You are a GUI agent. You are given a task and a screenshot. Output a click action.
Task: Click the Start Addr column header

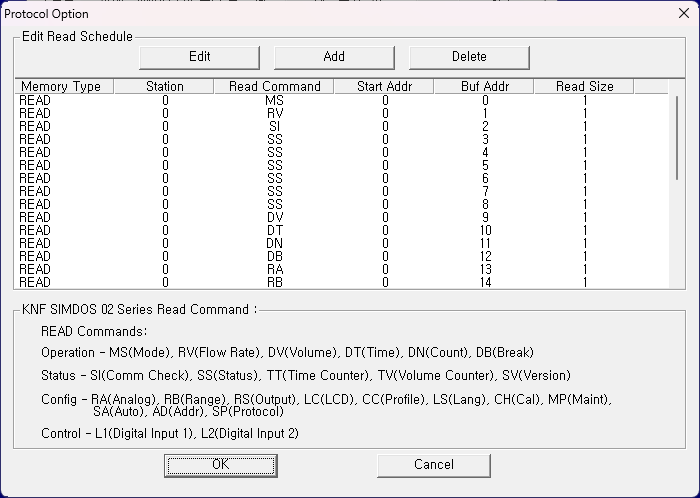(x=384, y=86)
